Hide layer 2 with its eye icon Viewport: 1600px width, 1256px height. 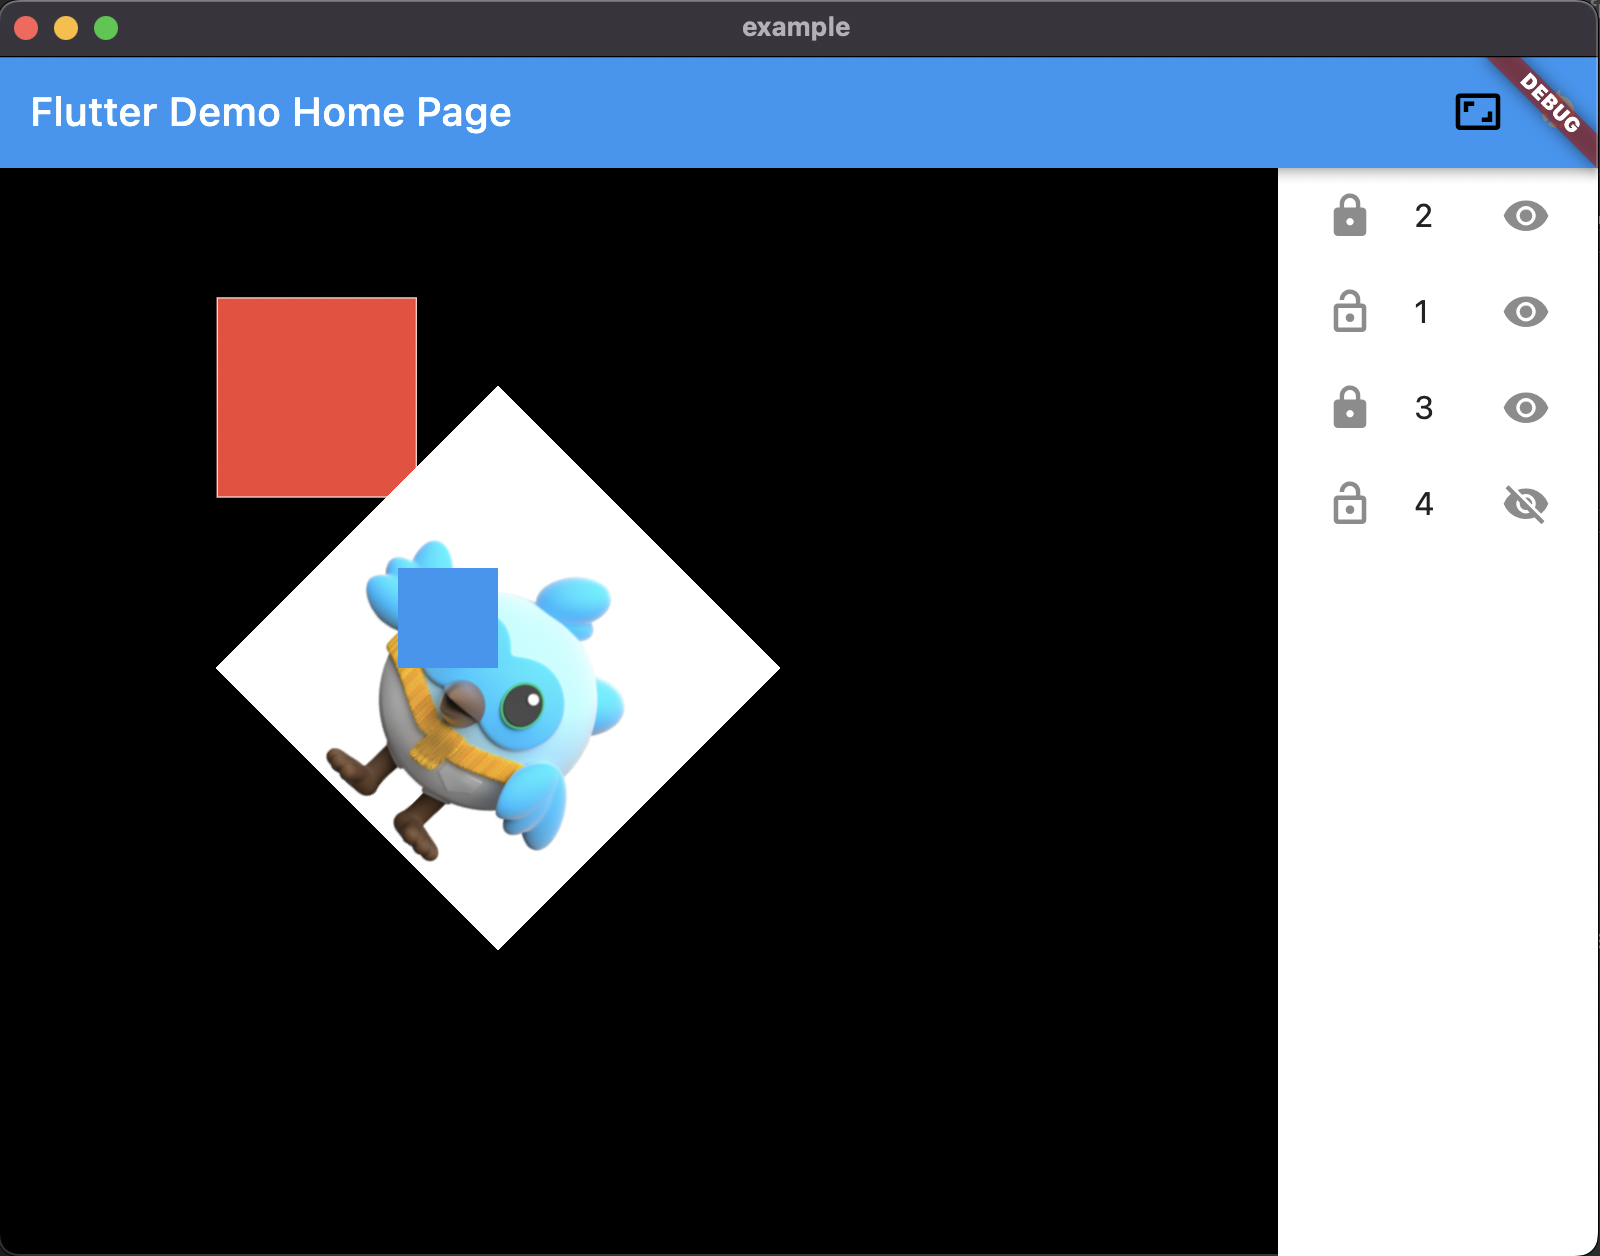pyautogui.click(x=1525, y=216)
